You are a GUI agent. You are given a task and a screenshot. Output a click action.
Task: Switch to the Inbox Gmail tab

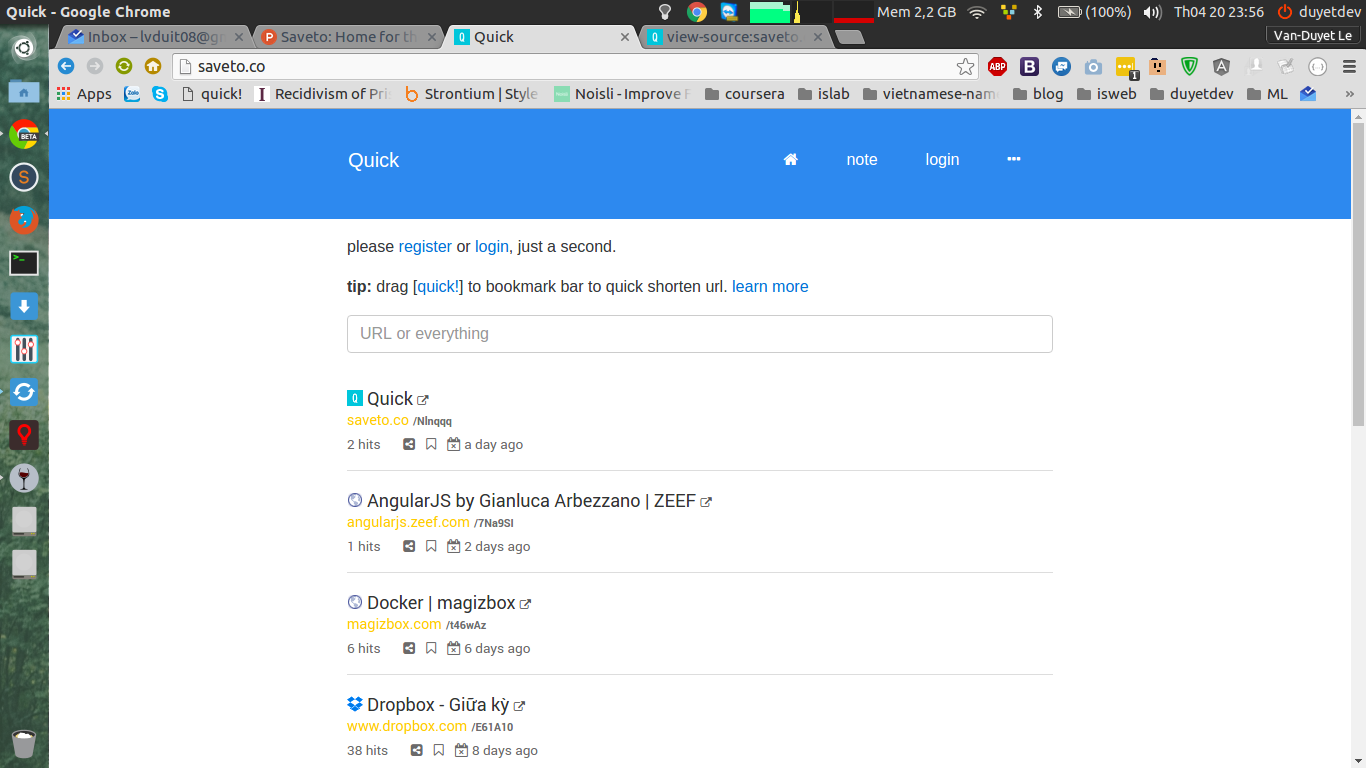[152, 37]
